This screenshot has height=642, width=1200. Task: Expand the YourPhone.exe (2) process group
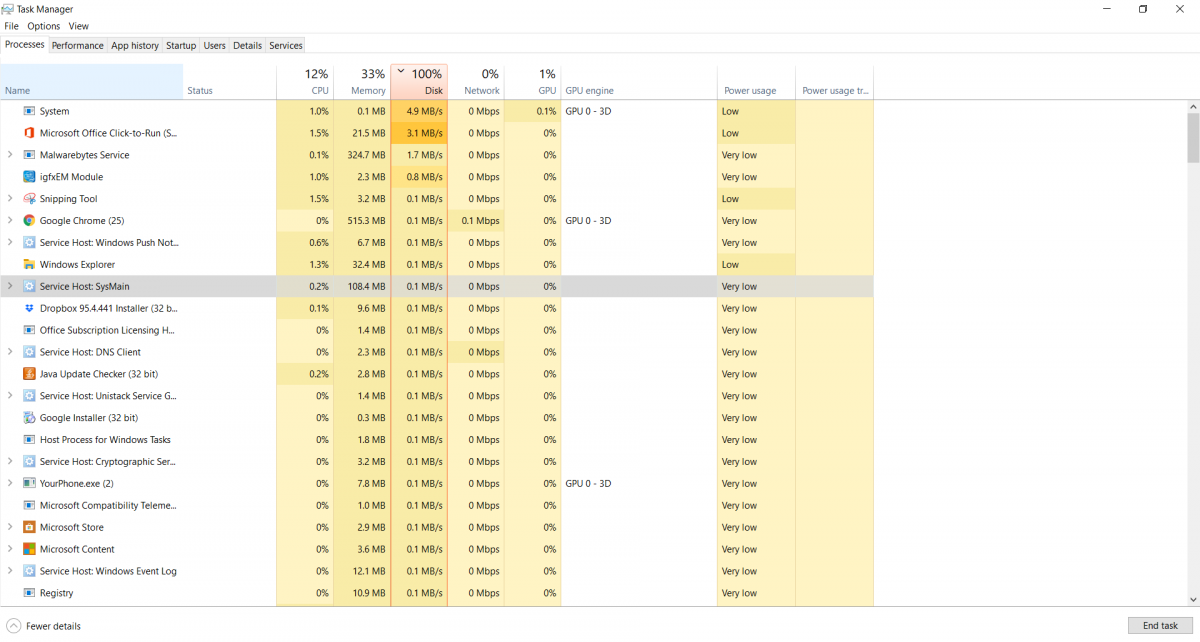10,484
